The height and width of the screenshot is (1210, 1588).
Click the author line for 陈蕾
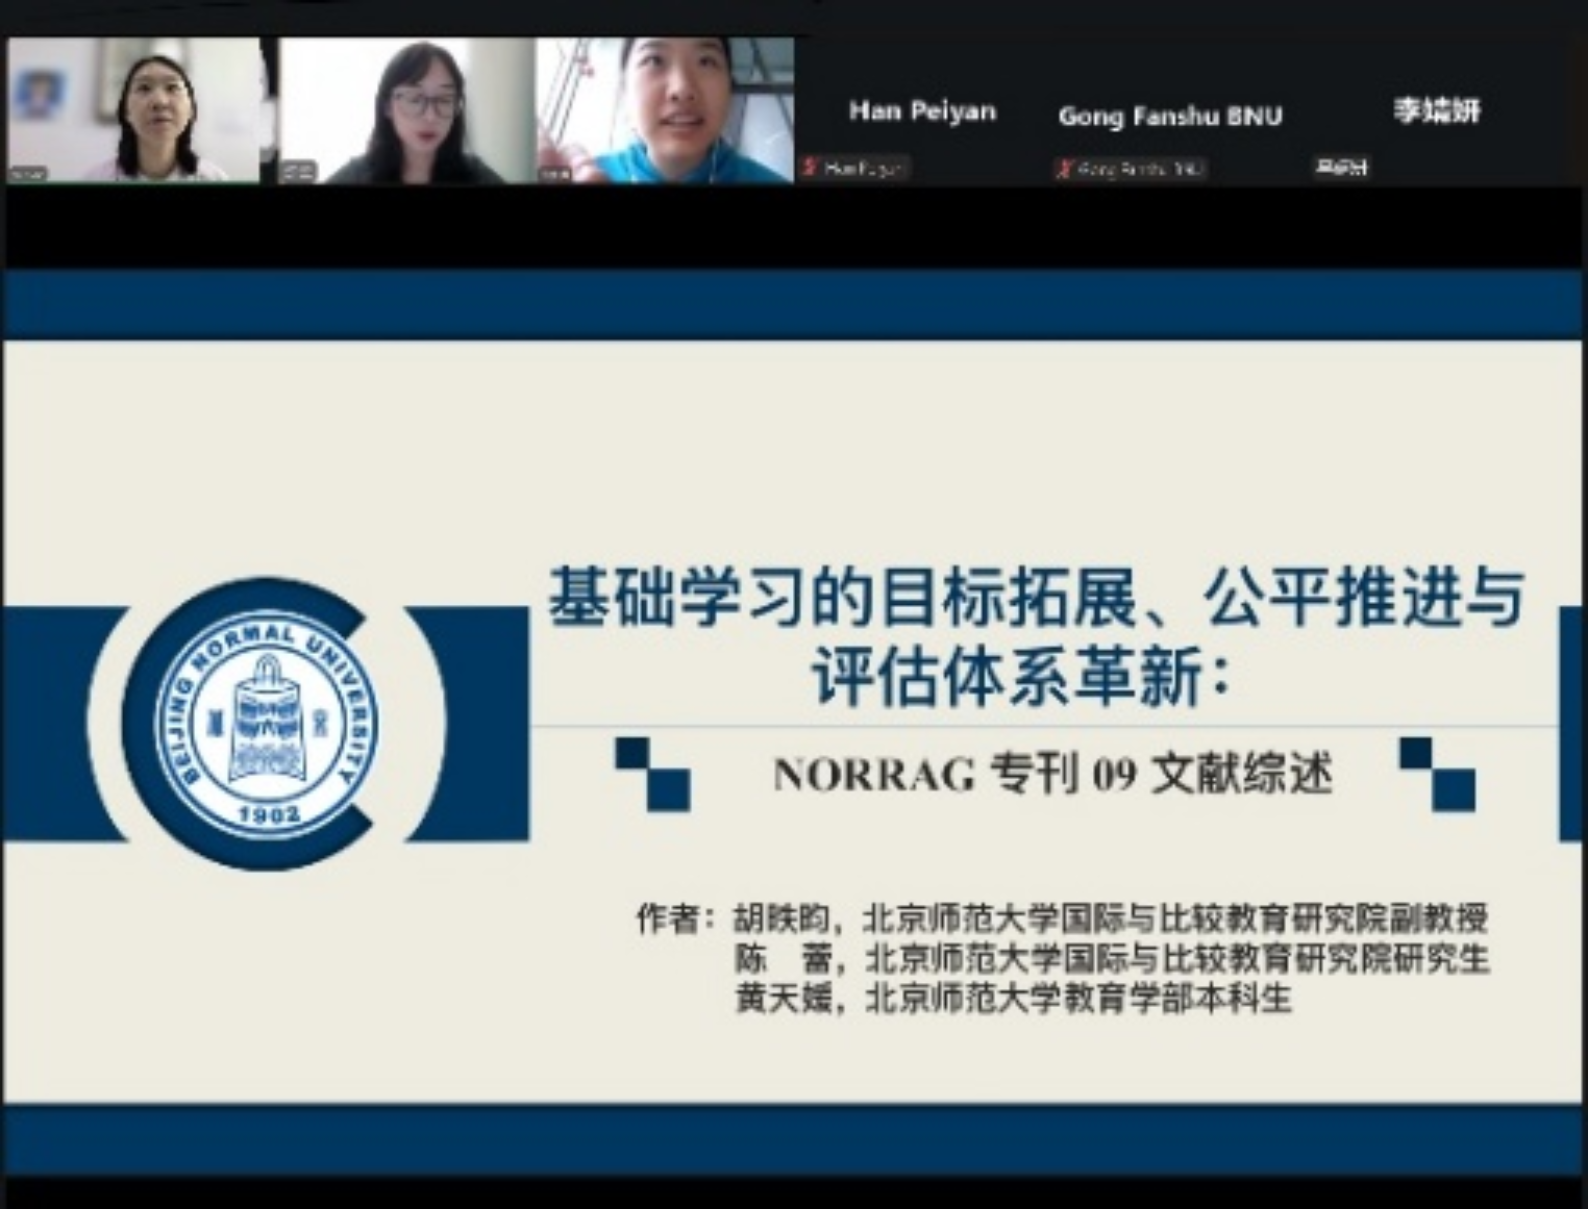[x=1110, y=958]
